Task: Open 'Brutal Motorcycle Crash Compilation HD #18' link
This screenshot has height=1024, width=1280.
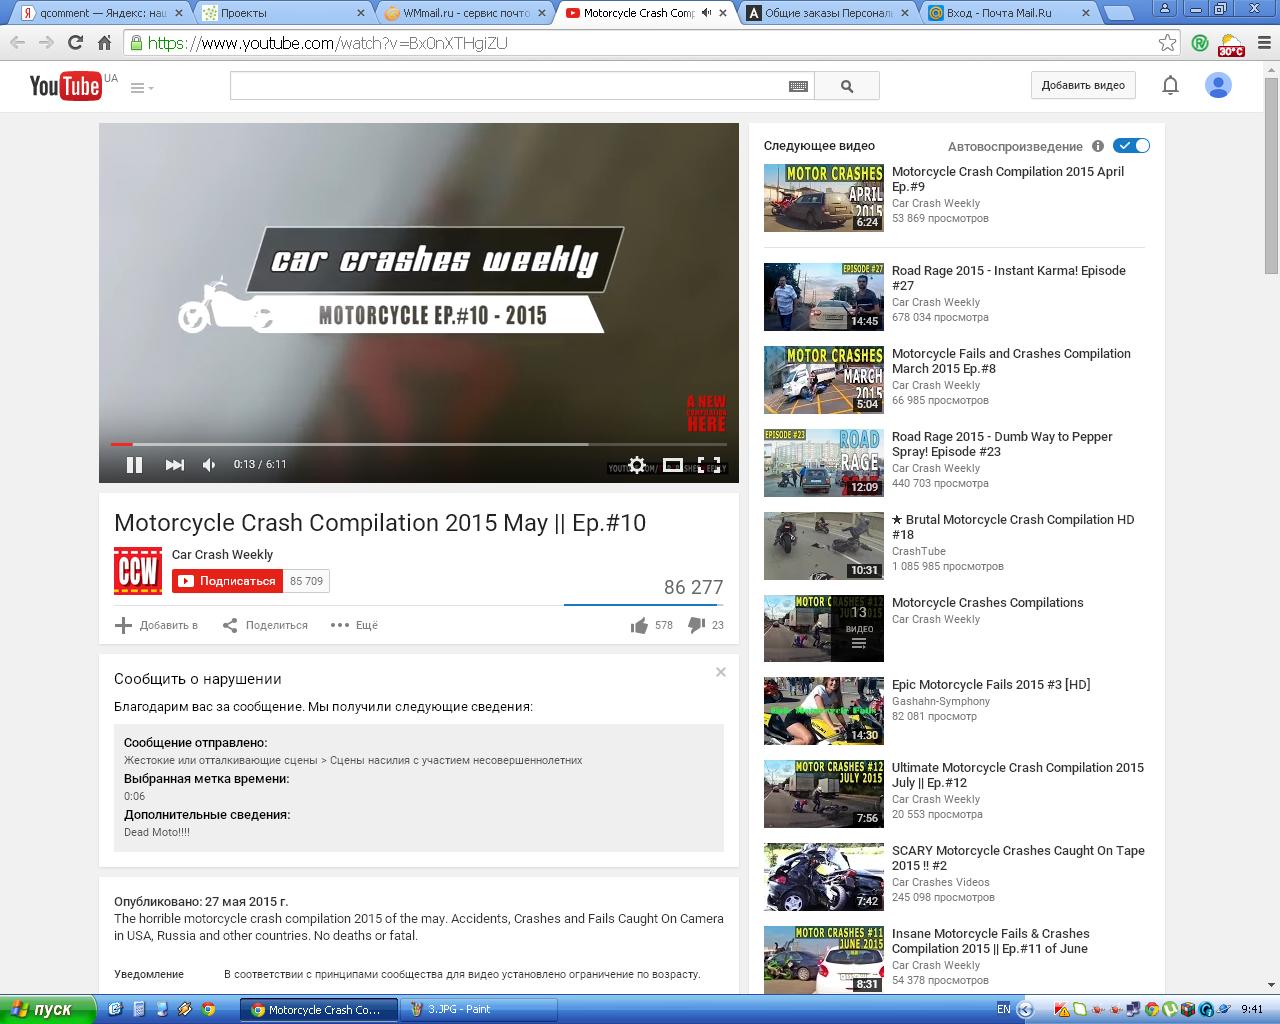Action: 1013,527
